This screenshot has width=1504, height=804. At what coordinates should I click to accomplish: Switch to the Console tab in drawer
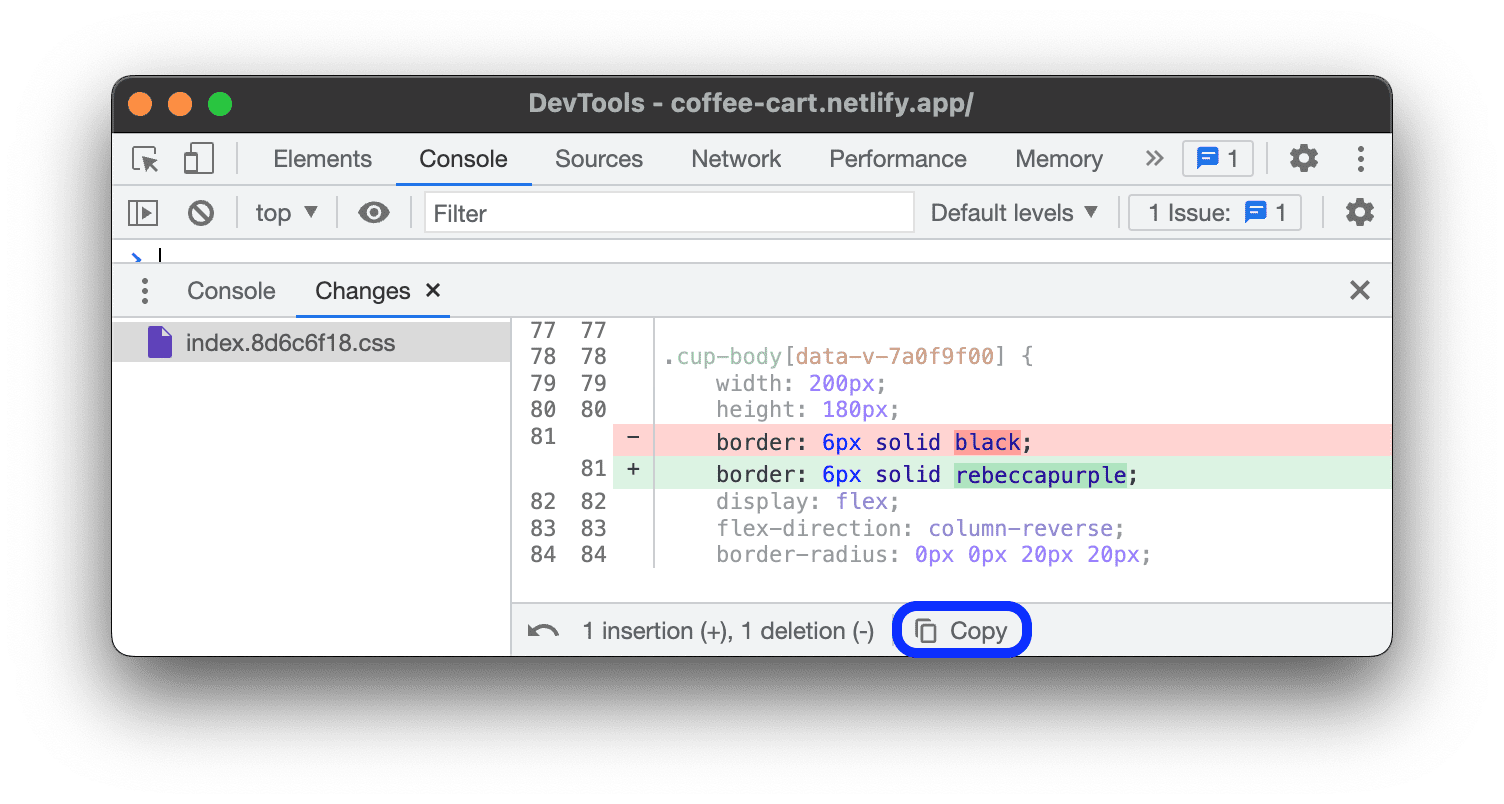[x=230, y=290]
